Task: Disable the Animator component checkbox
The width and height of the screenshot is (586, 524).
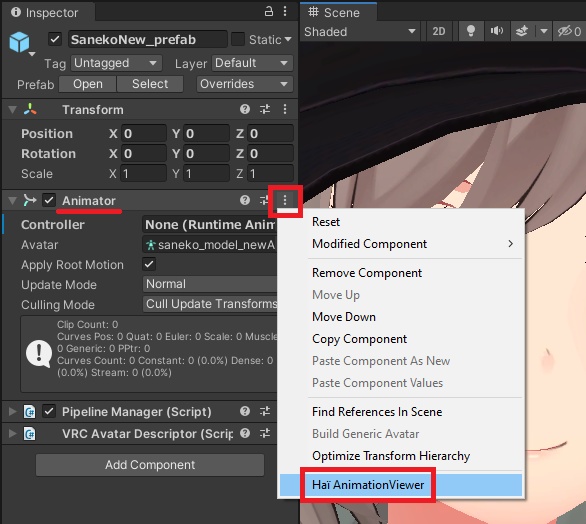Action: [49, 200]
